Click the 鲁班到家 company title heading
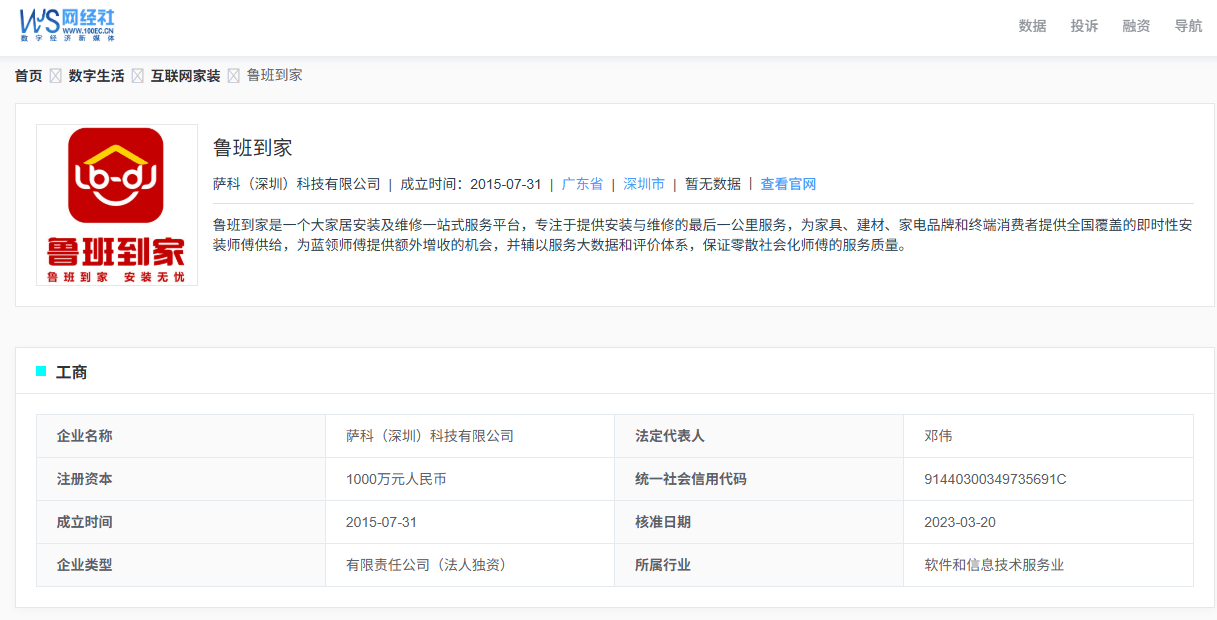1217x620 pixels. coord(253,148)
